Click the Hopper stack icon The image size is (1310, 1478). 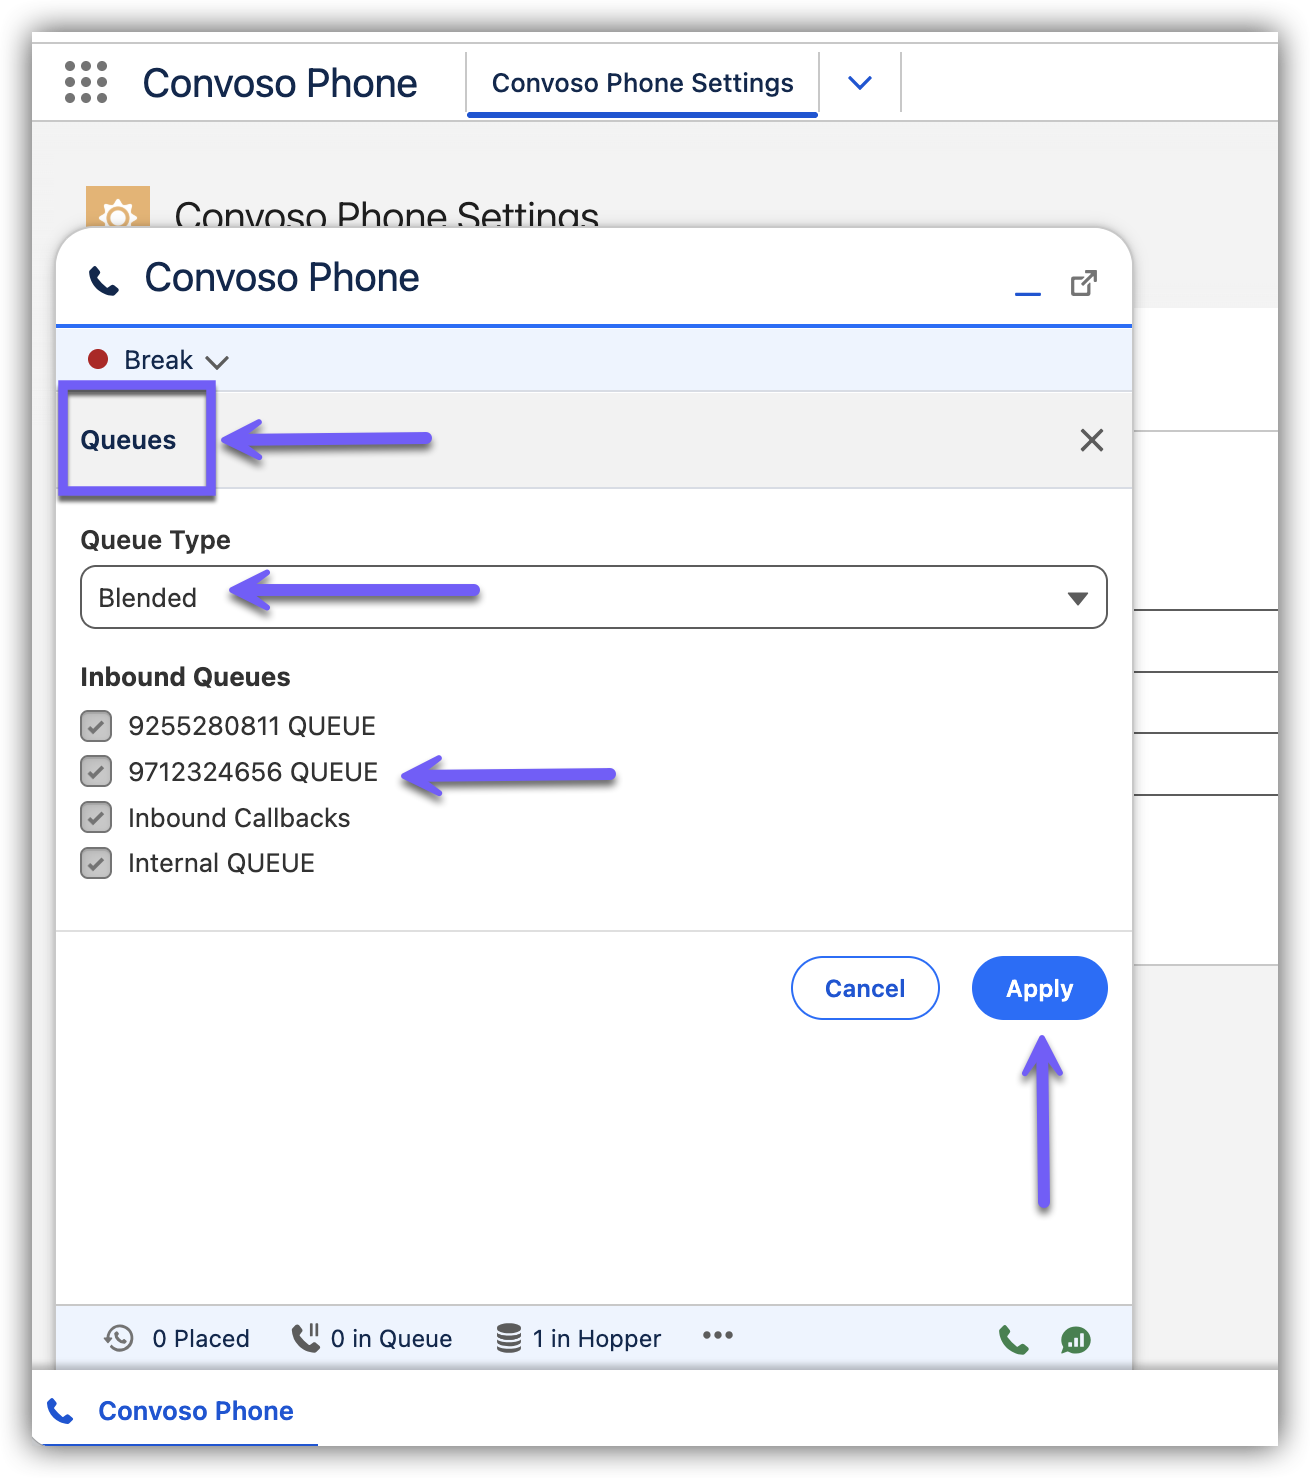pyautogui.click(x=509, y=1338)
